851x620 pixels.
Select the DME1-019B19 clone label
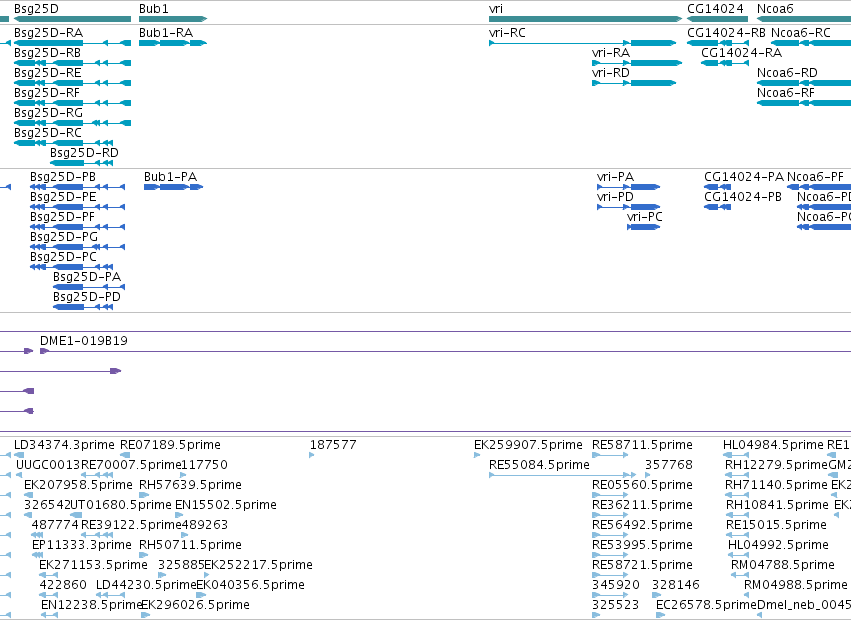tap(84, 341)
